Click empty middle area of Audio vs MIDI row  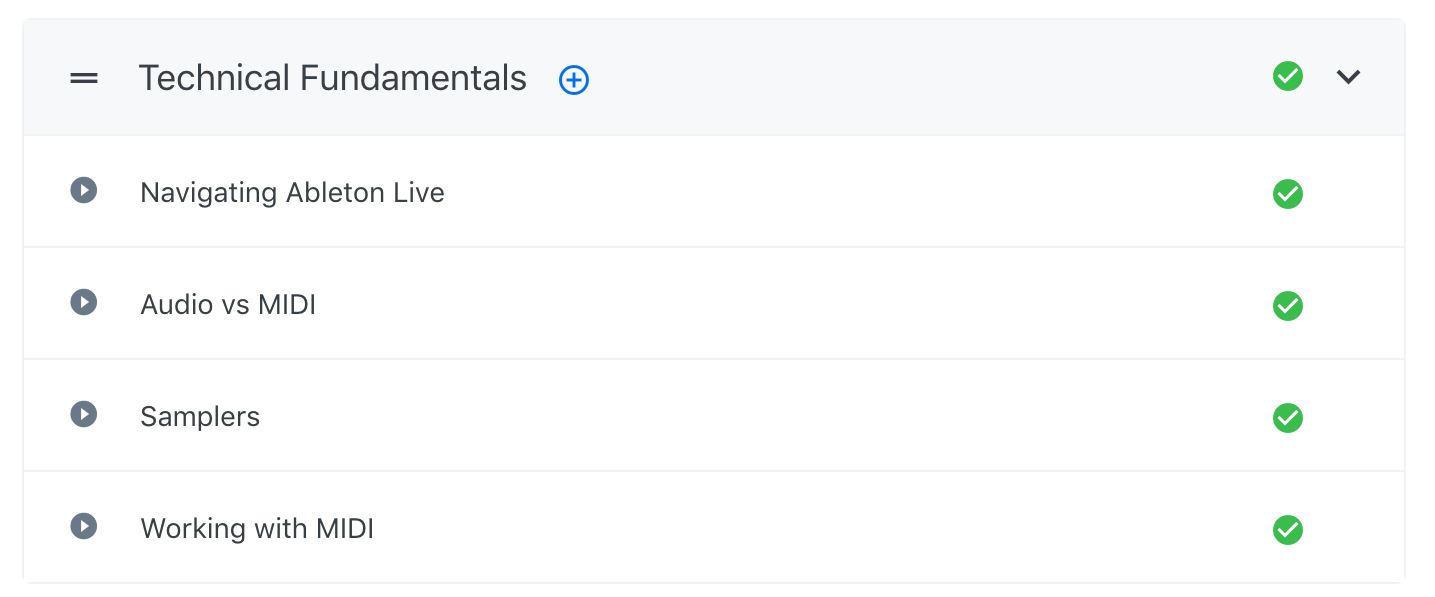click(750, 304)
